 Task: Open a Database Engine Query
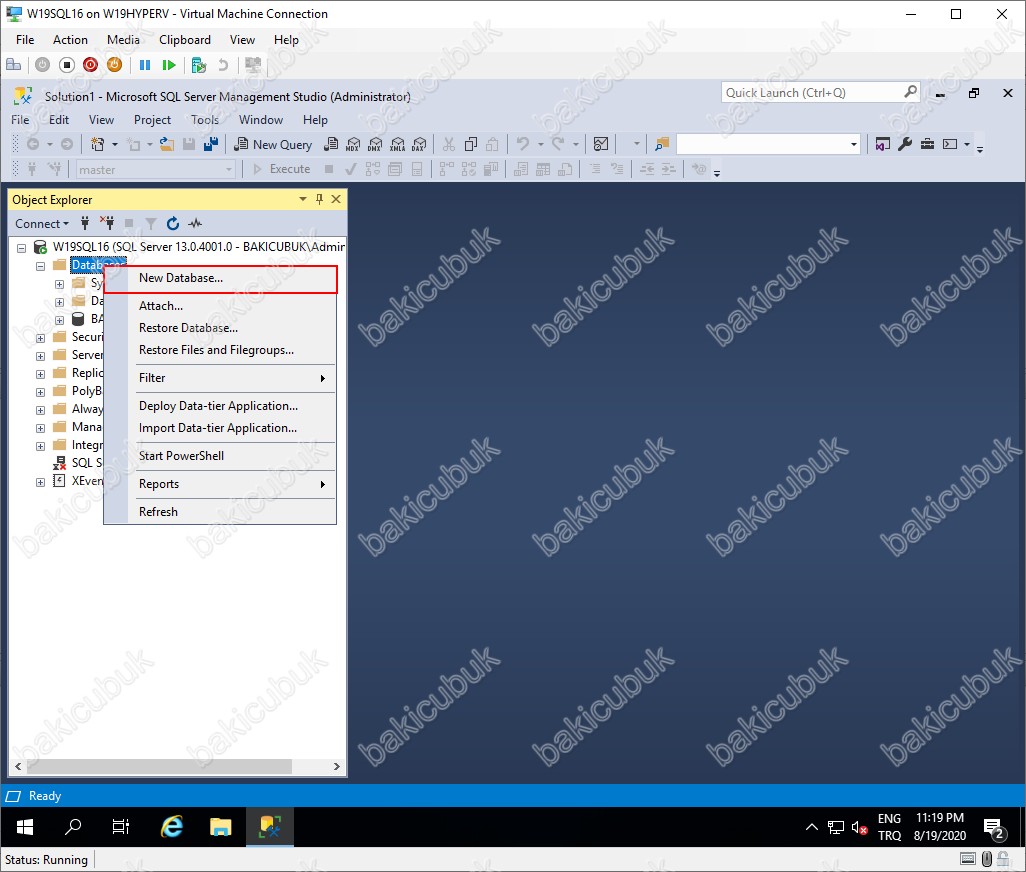click(x=332, y=145)
